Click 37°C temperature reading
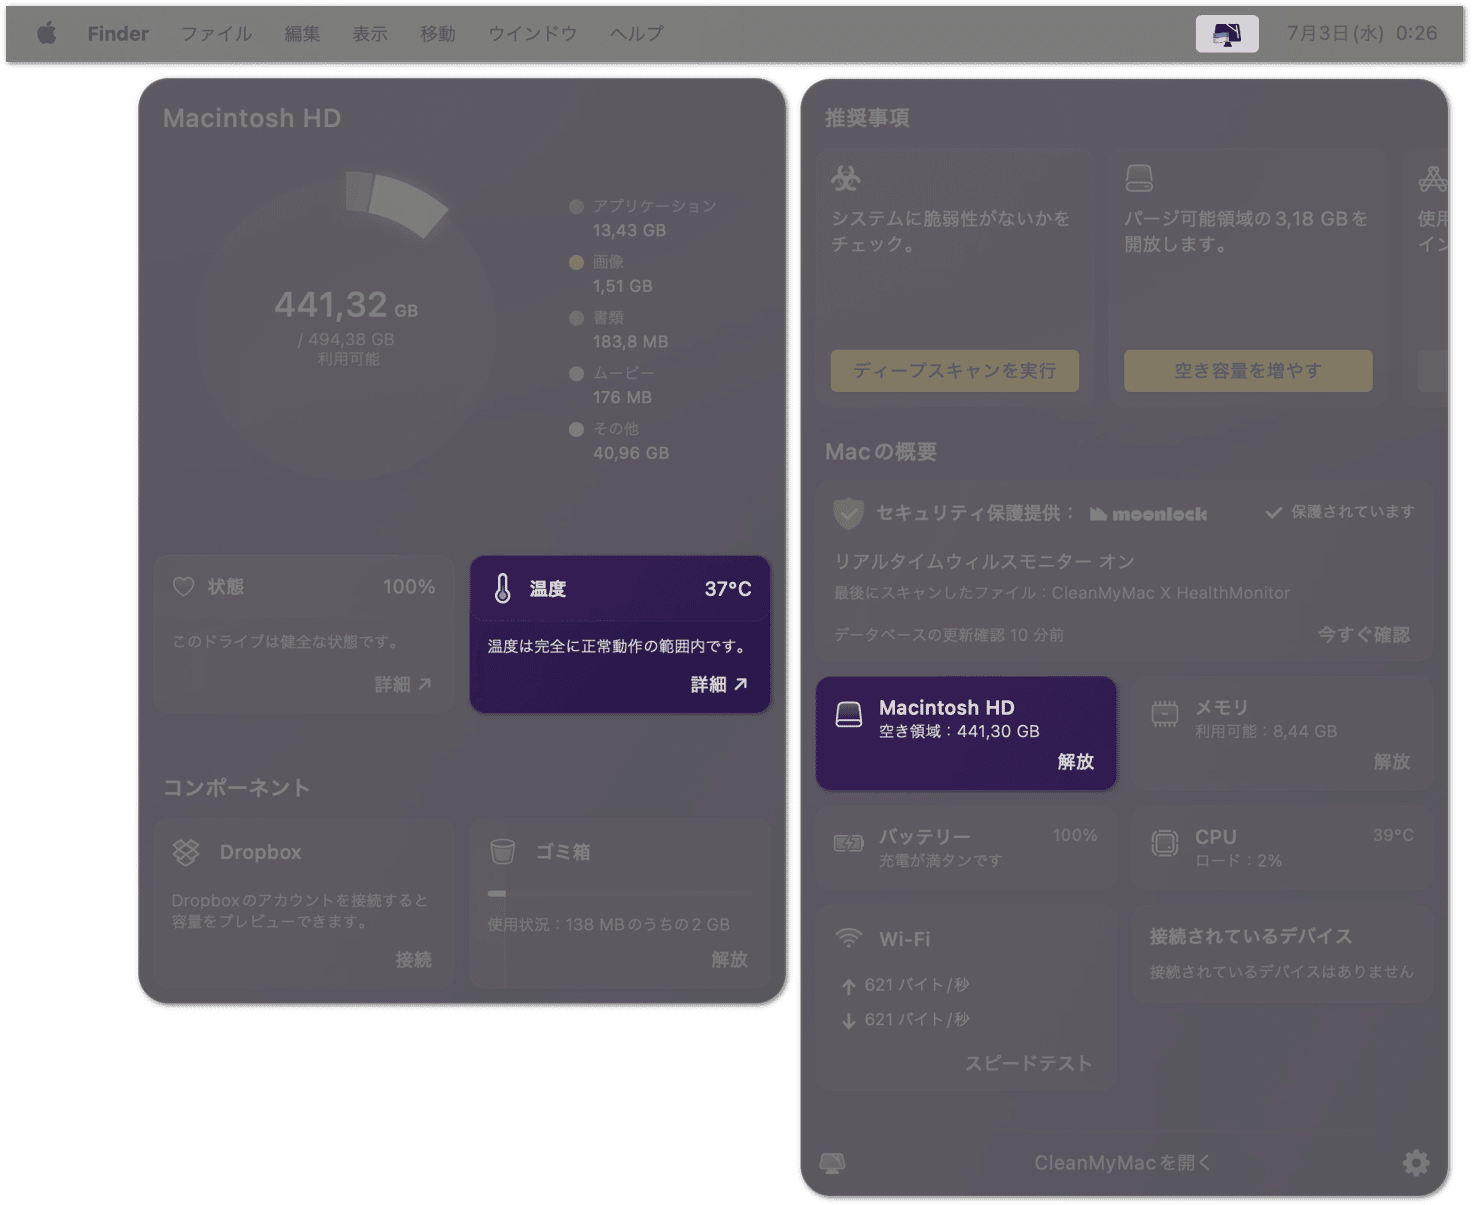This screenshot has width=1472, height=1205. (x=728, y=589)
